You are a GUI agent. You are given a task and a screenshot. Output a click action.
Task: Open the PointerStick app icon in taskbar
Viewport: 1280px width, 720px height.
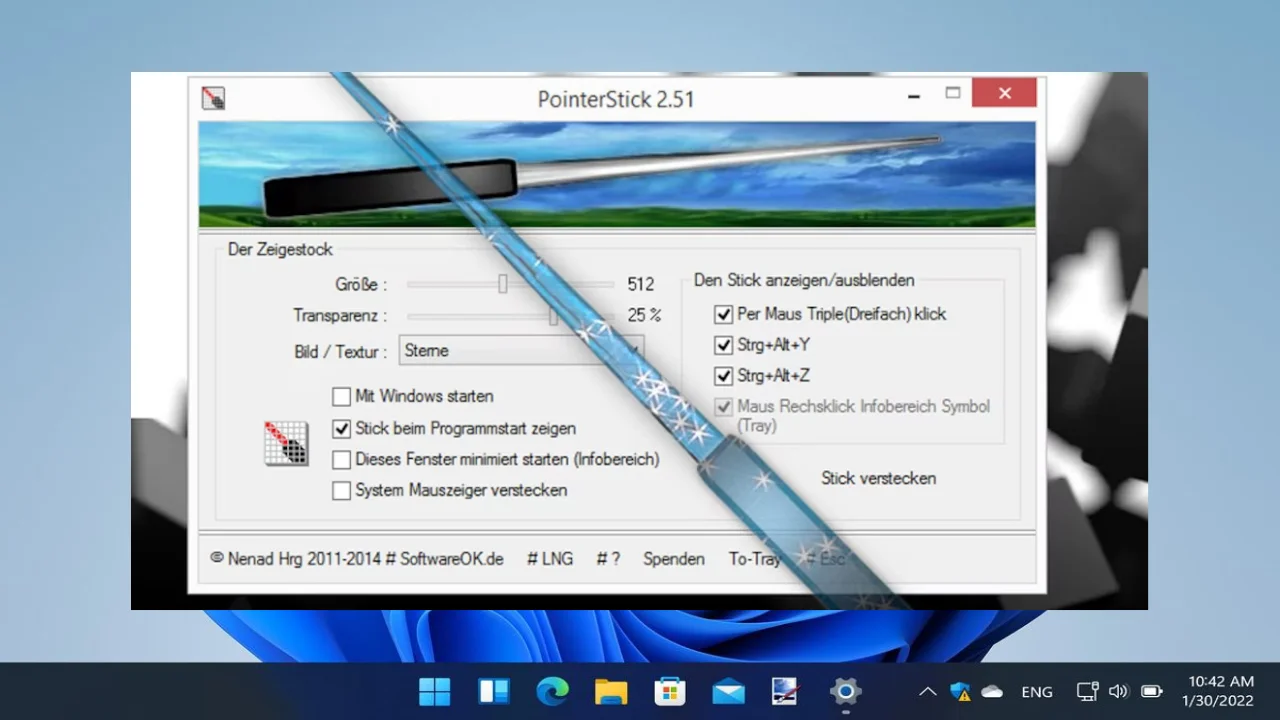click(786, 691)
